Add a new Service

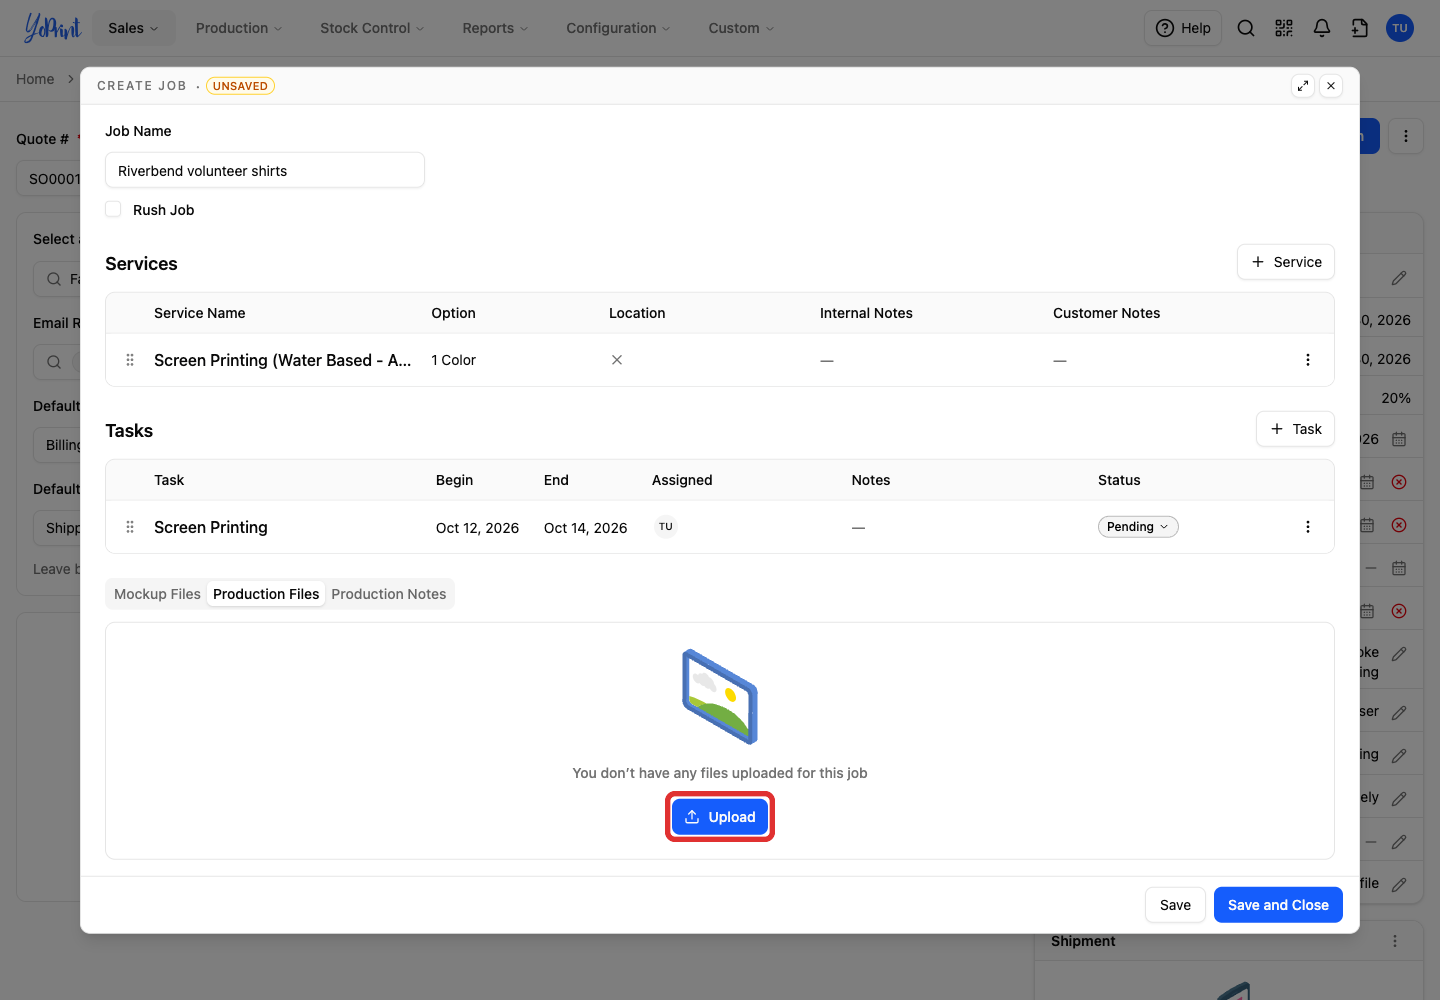(1286, 262)
